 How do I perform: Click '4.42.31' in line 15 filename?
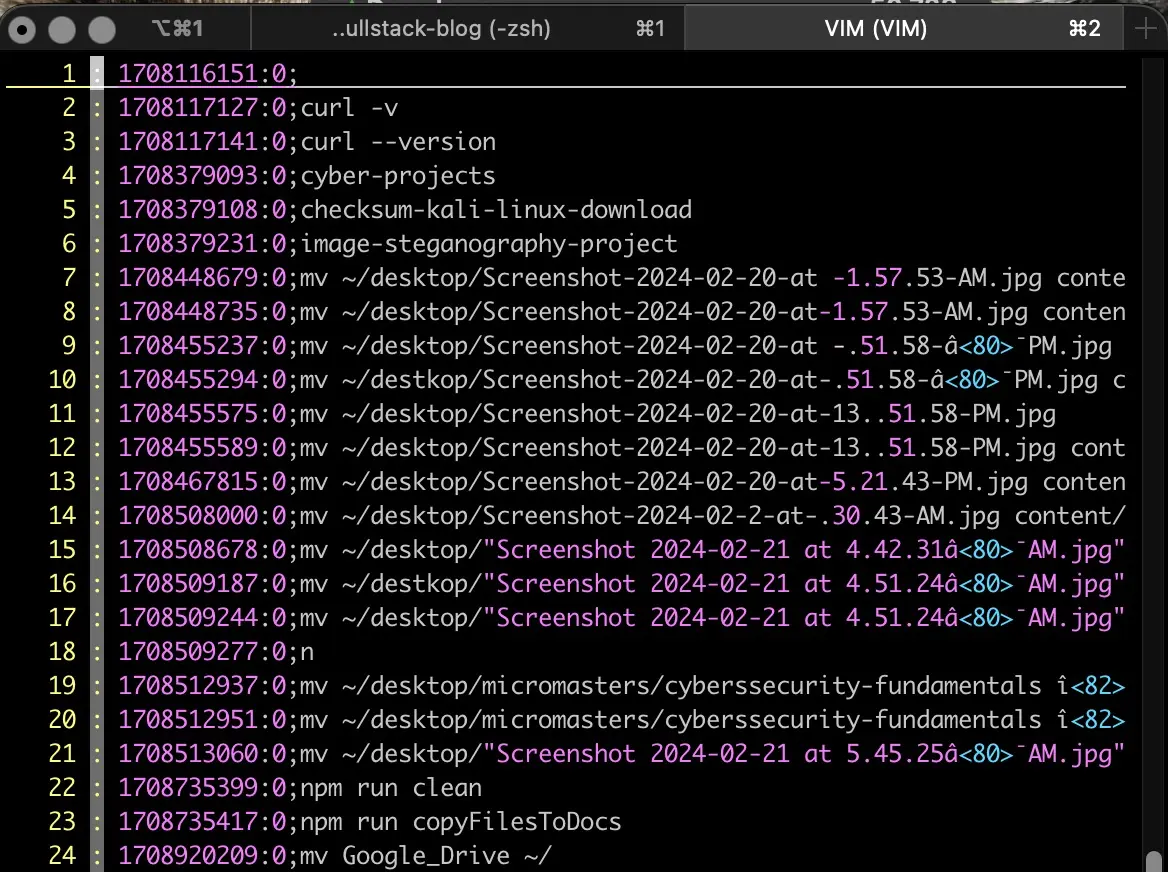click(x=895, y=550)
